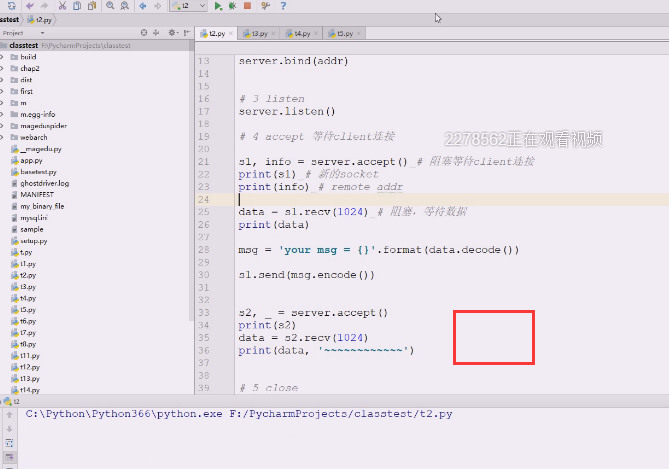
Task: Toggle scroll-to-end in the Run console
Action: pos(9,457)
